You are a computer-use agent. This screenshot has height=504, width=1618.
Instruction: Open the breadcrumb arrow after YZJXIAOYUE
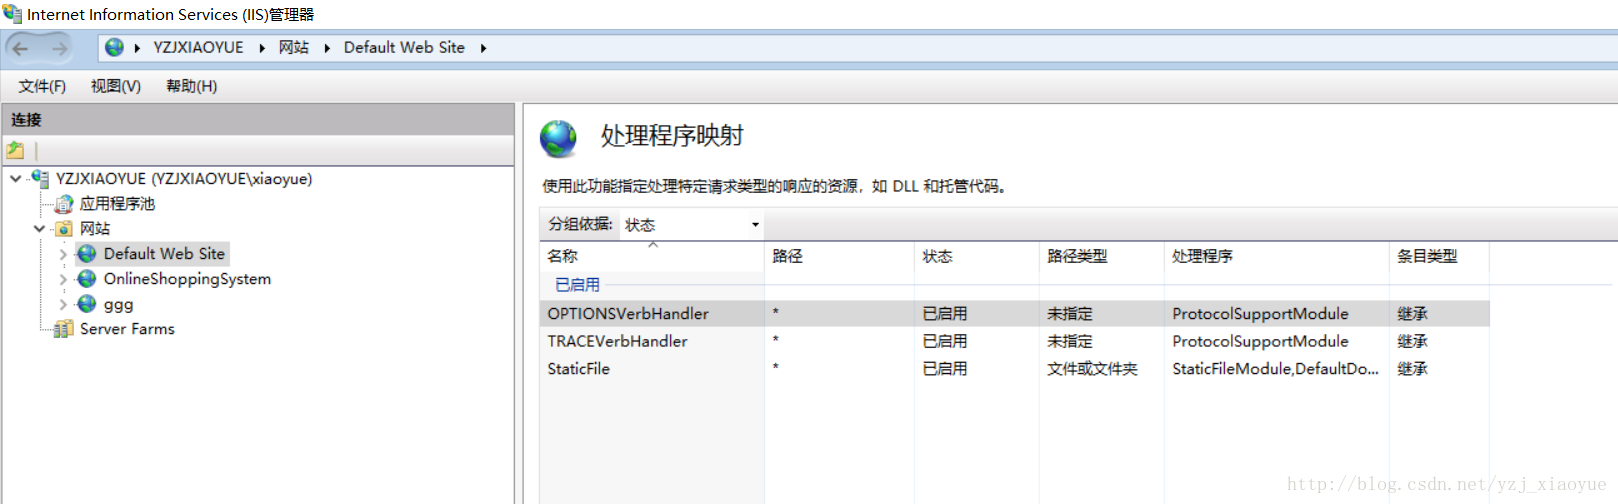[262, 48]
